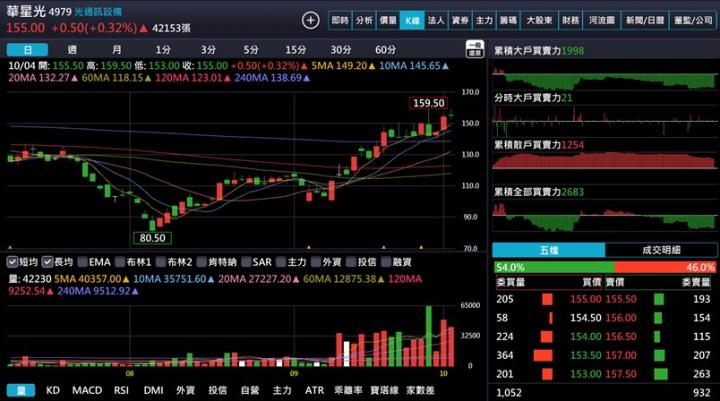Select the 月 monthly period
This screenshot has height=401, width=720.
point(117,50)
